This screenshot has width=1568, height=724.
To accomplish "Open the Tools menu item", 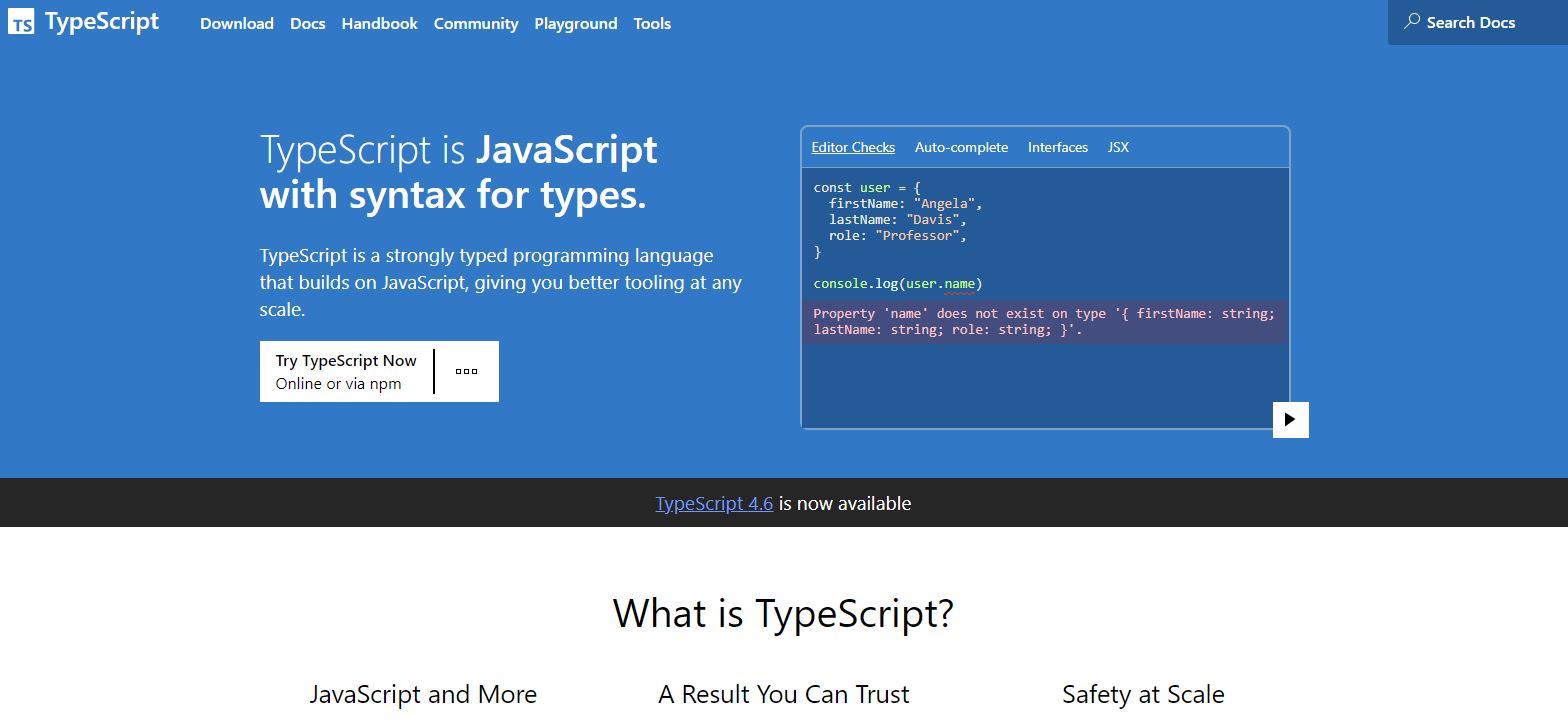I will click(x=652, y=23).
